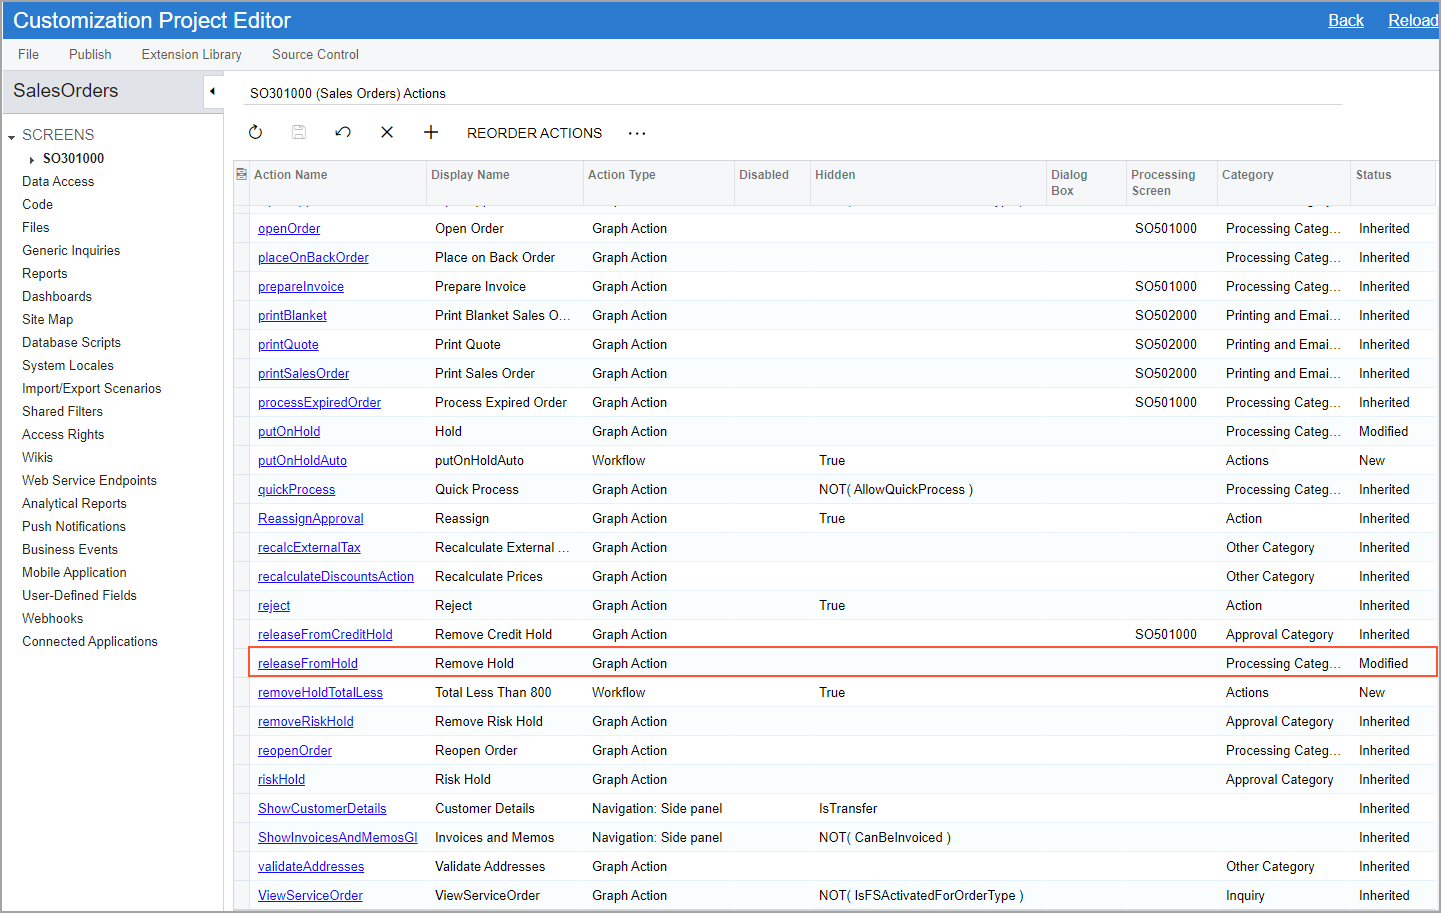Image resolution: width=1441 pixels, height=913 pixels.
Task: Select Business Events in the sidebar
Action: tap(70, 549)
